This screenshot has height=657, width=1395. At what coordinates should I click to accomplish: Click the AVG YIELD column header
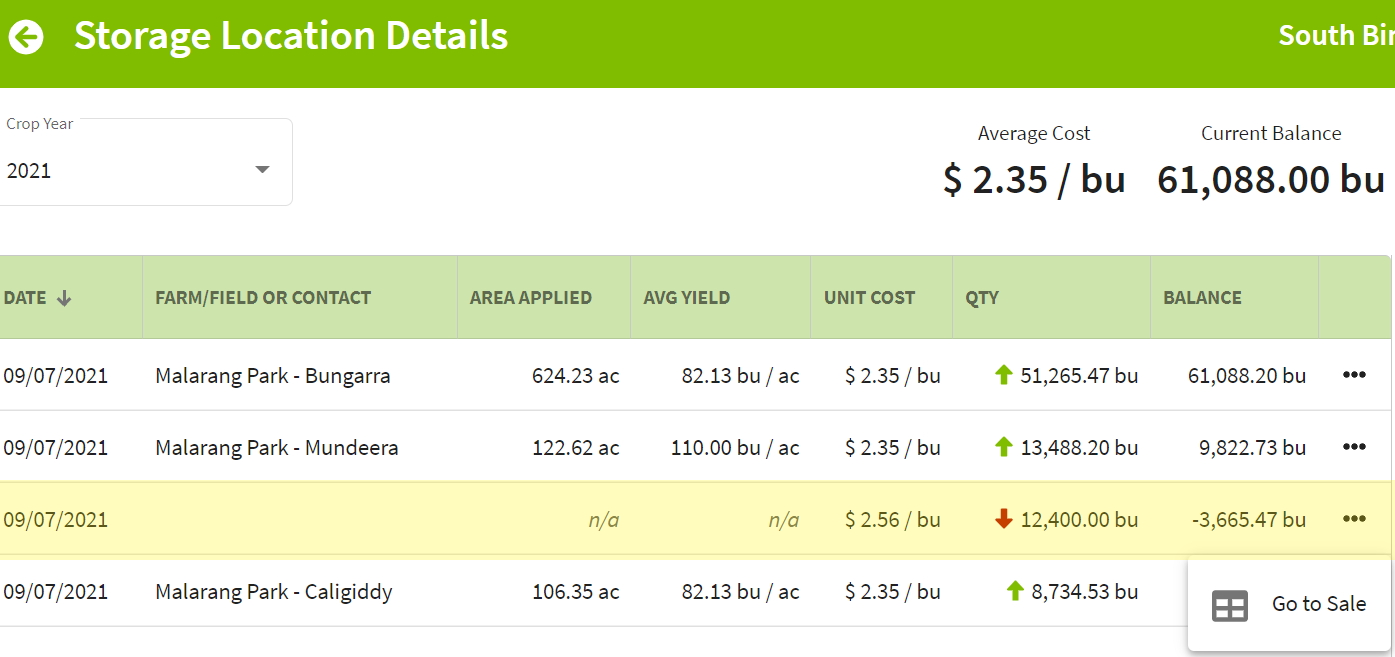coord(687,298)
